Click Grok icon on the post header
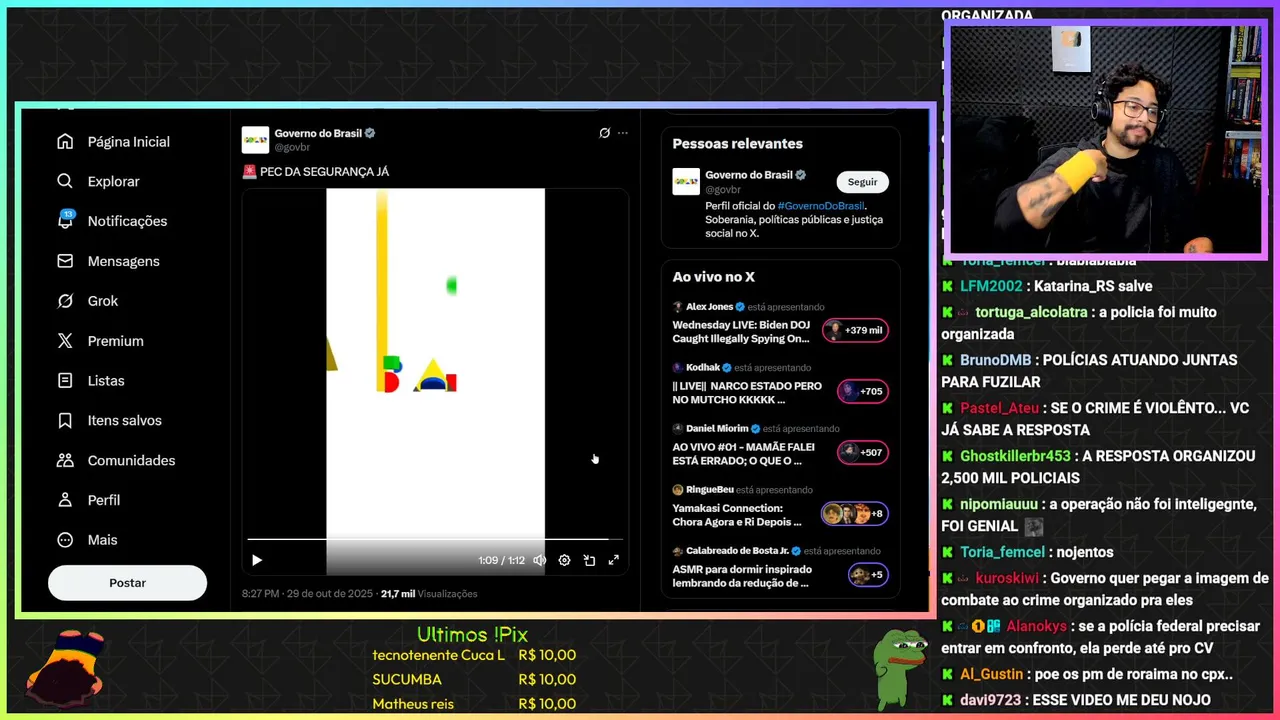Screen dimensions: 1280x720 (604, 133)
